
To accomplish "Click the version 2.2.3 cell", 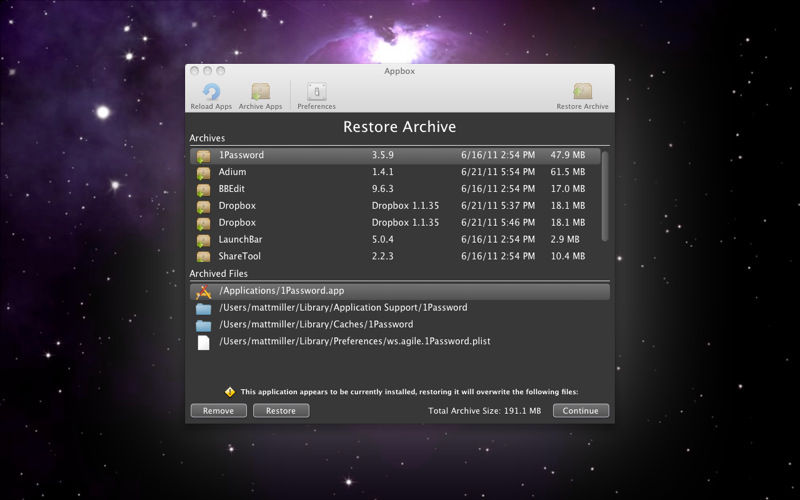I will [x=383, y=256].
